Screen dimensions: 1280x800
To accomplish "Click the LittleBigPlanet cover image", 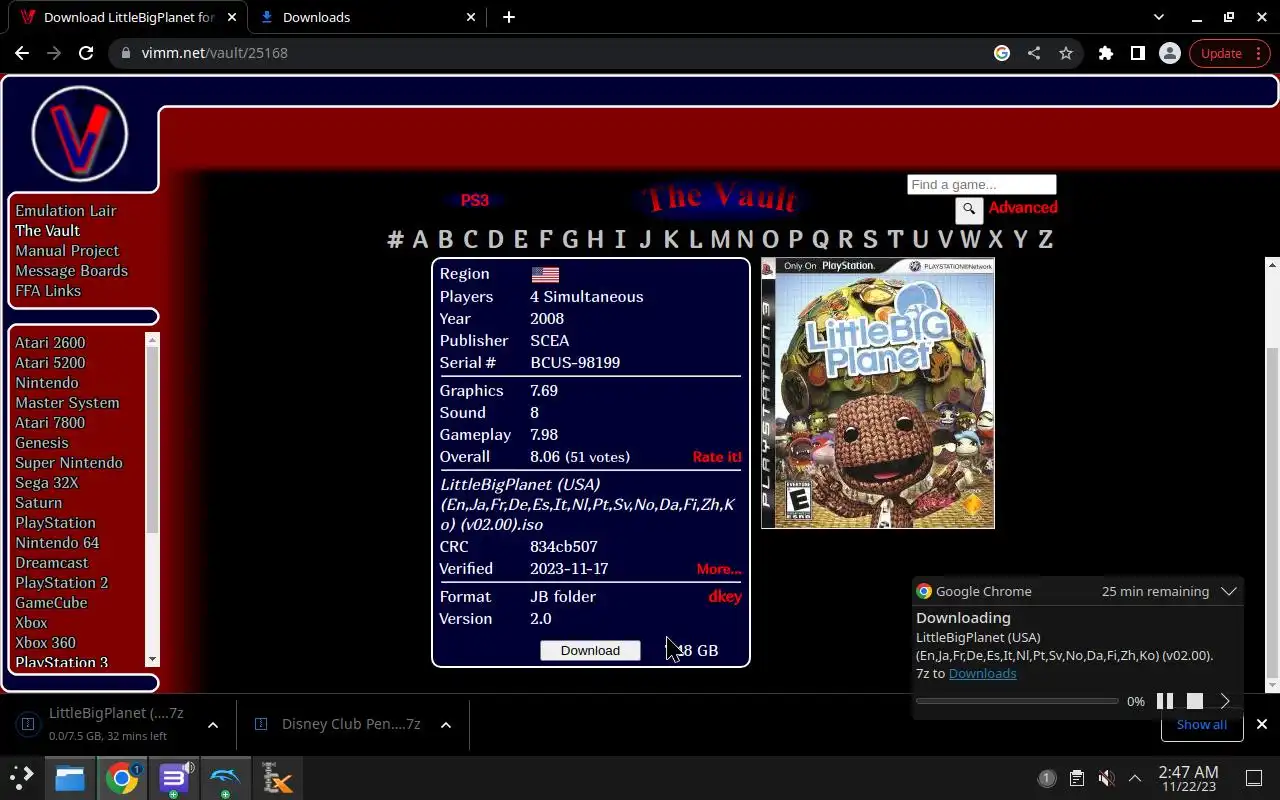I will tap(878, 393).
